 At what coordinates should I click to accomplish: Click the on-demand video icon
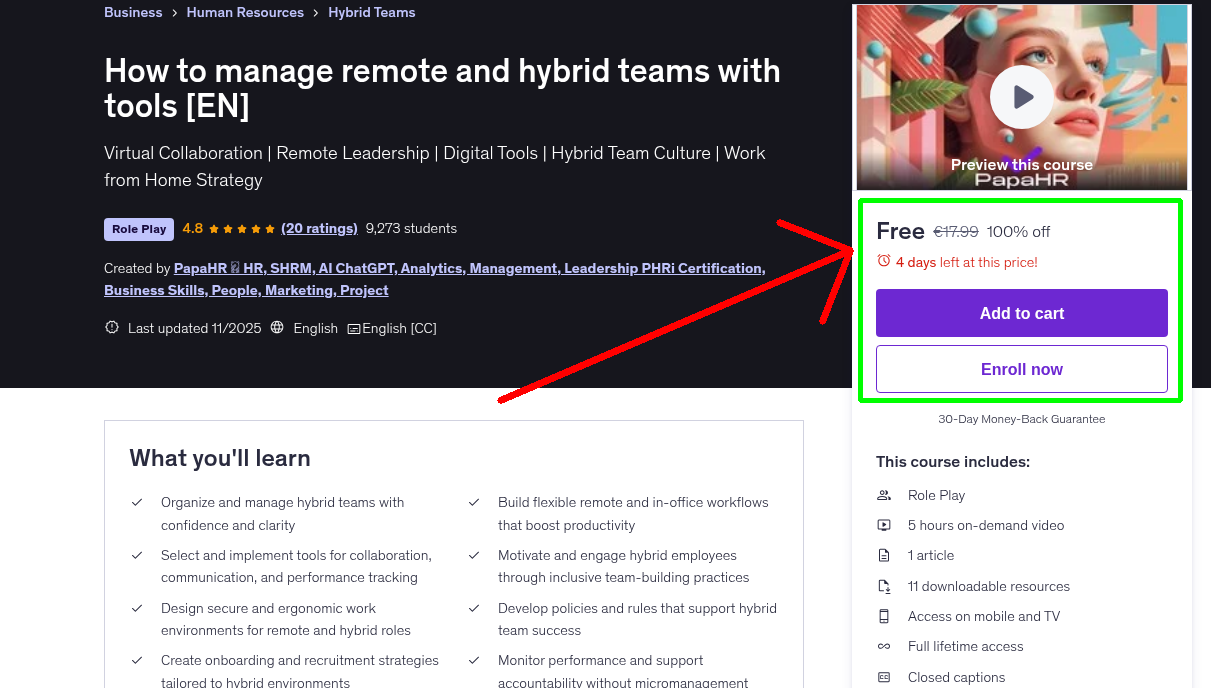pos(883,525)
